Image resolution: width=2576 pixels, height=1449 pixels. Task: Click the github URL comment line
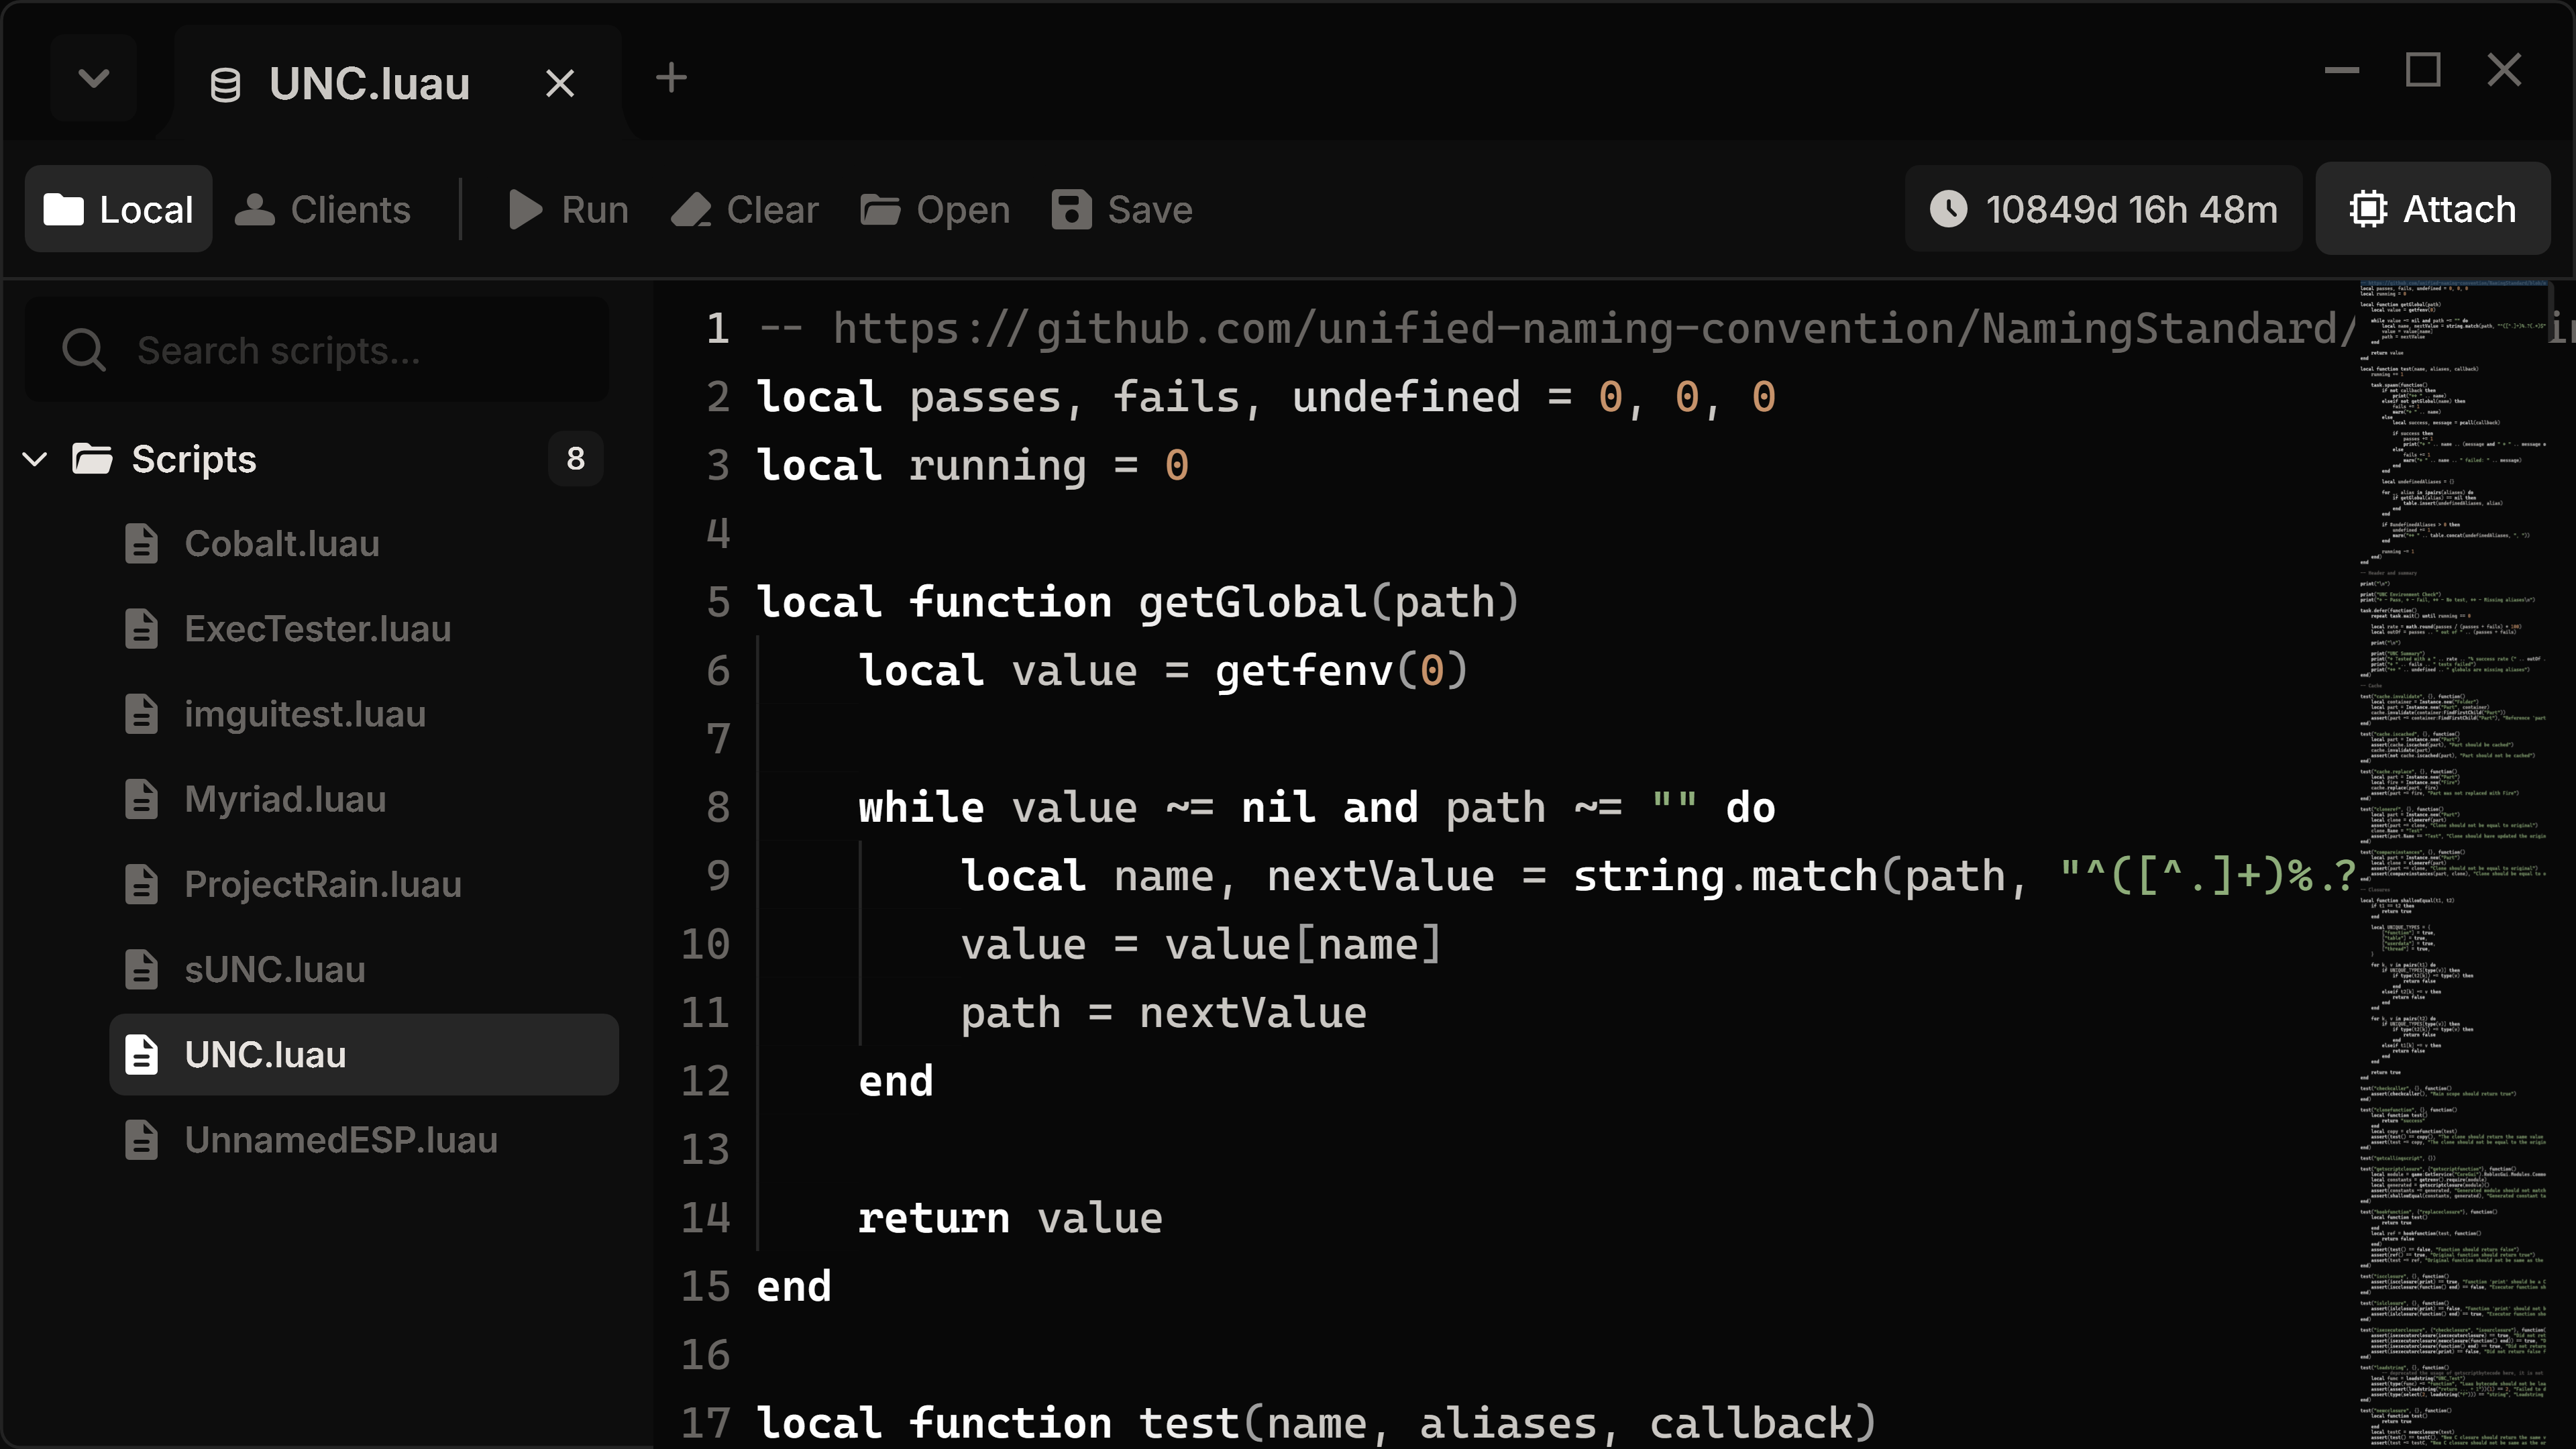pos(1557,329)
